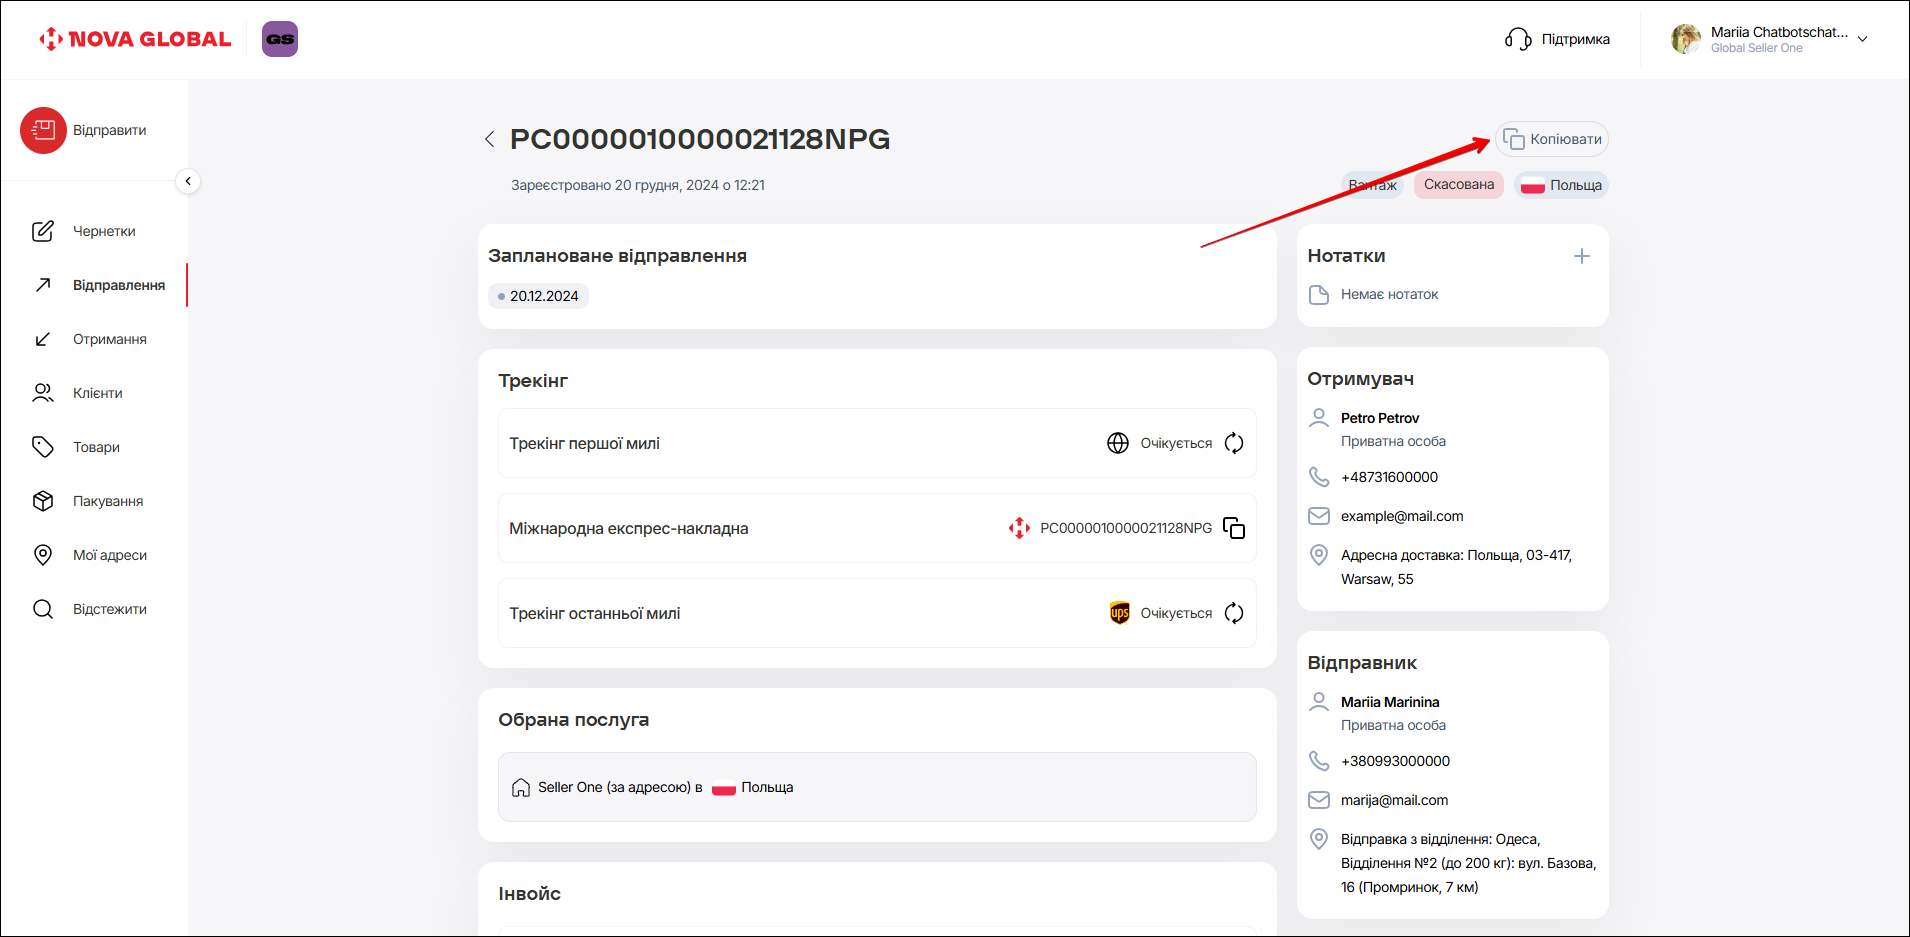Viewport: 1910px width, 937px height.
Task: Navigate to Товари products section
Action: point(96,447)
